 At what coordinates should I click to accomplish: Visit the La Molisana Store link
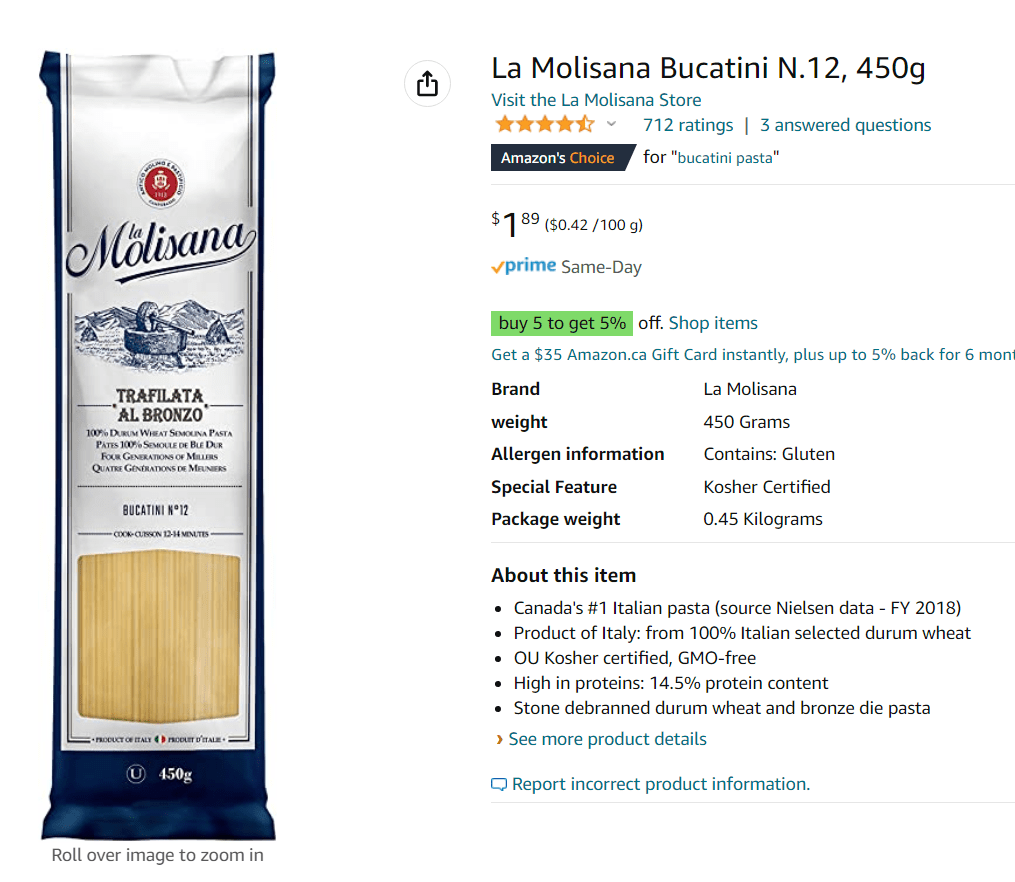pyautogui.click(x=596, y=100)
